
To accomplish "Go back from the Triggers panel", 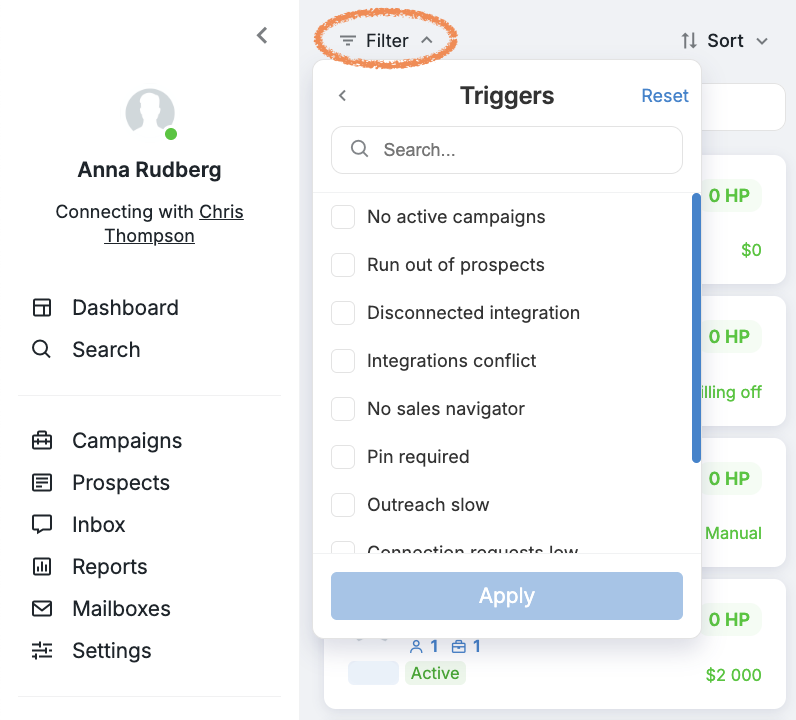I will pyautogui.click(x=343, y=95).
